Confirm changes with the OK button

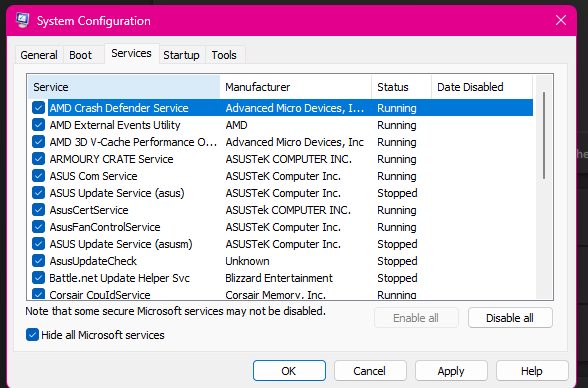[x=289, y=371]
